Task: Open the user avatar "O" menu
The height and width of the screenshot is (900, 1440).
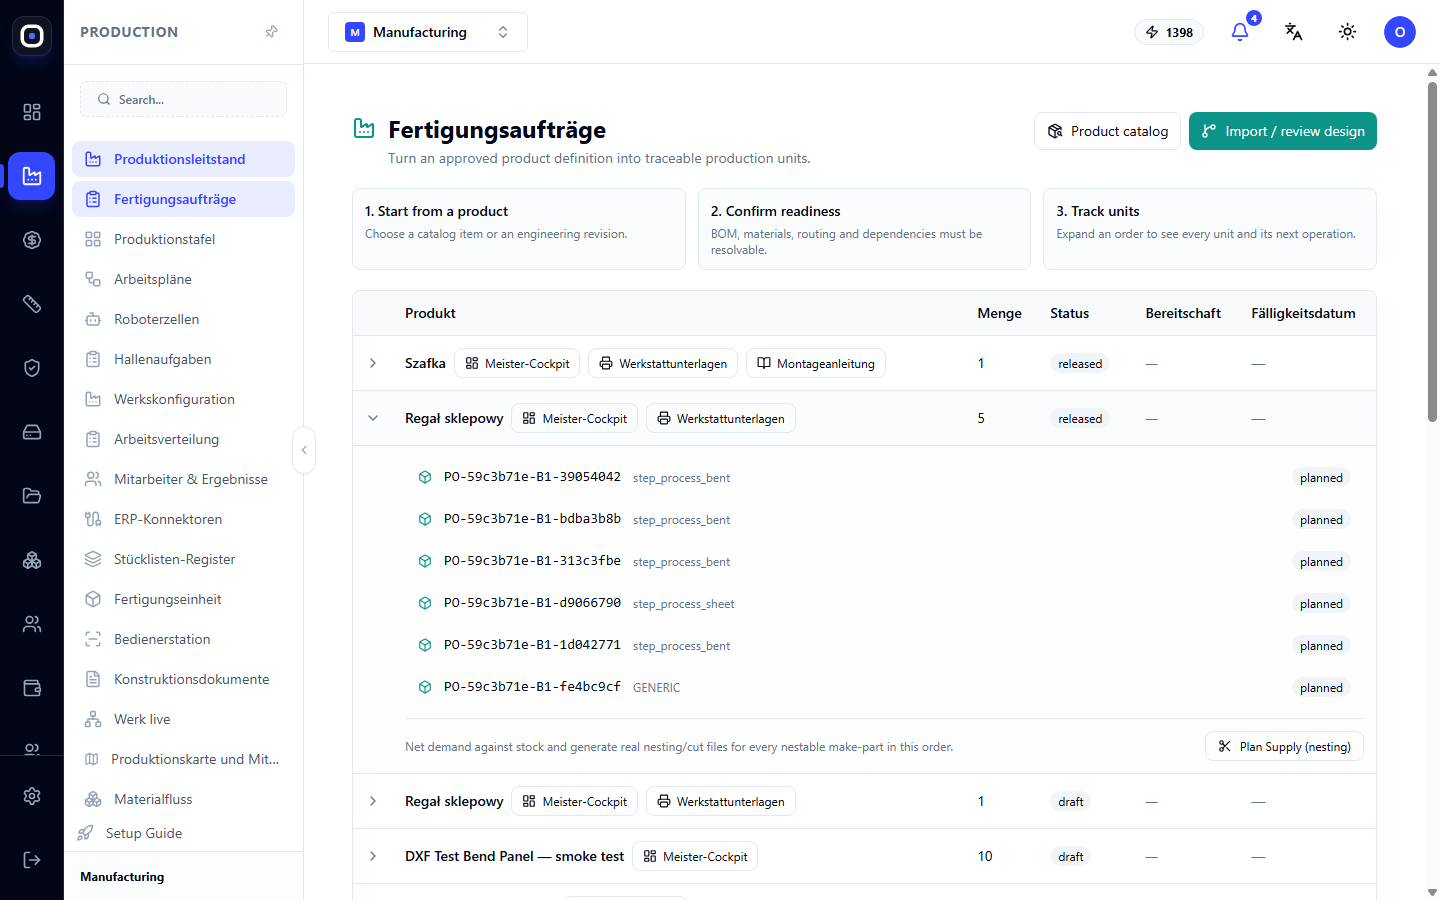Action: [x=1400, y=32]
